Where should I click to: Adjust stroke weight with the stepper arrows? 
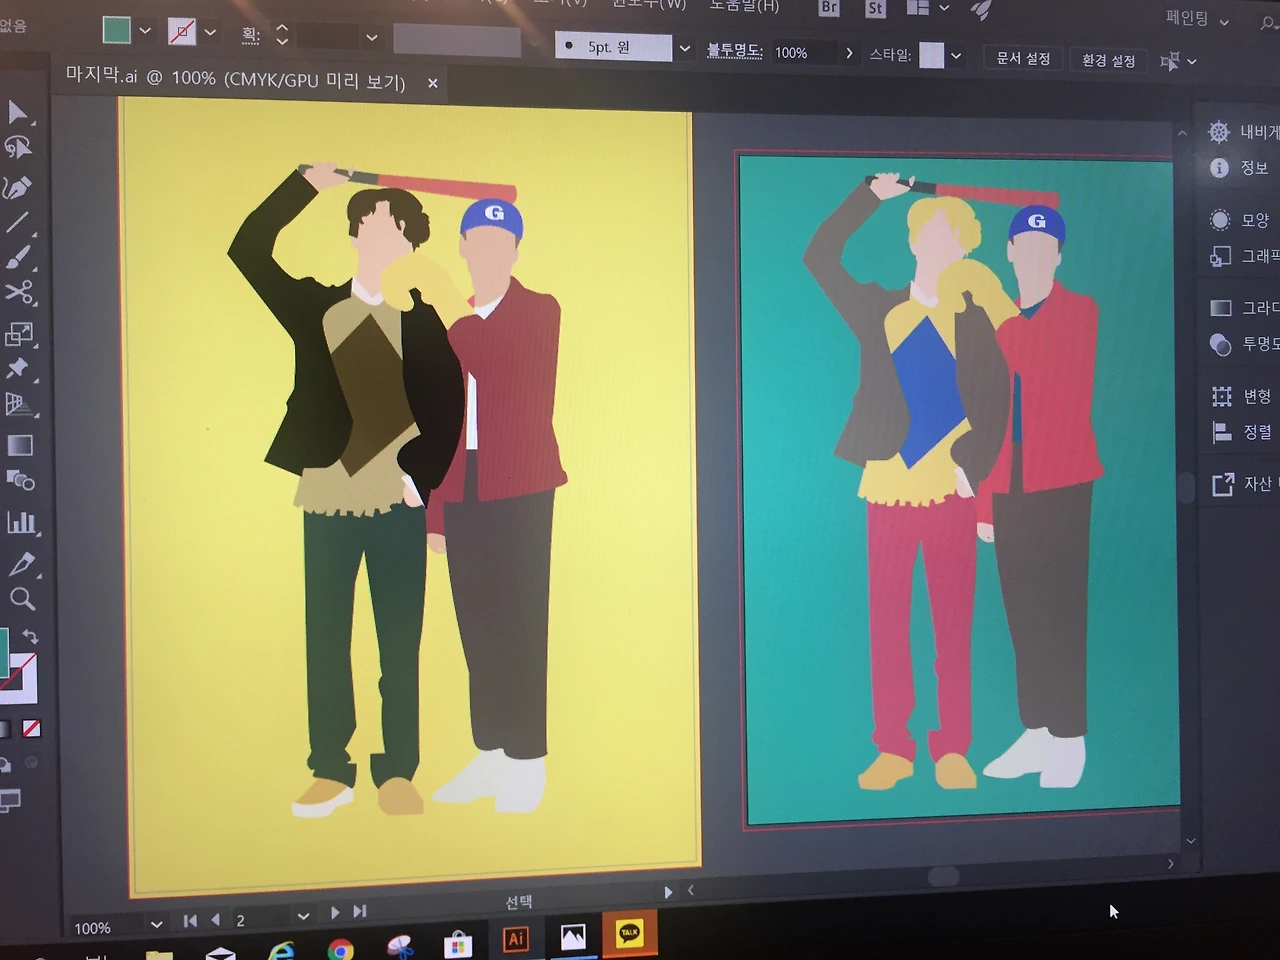click(x=282, y=36)
